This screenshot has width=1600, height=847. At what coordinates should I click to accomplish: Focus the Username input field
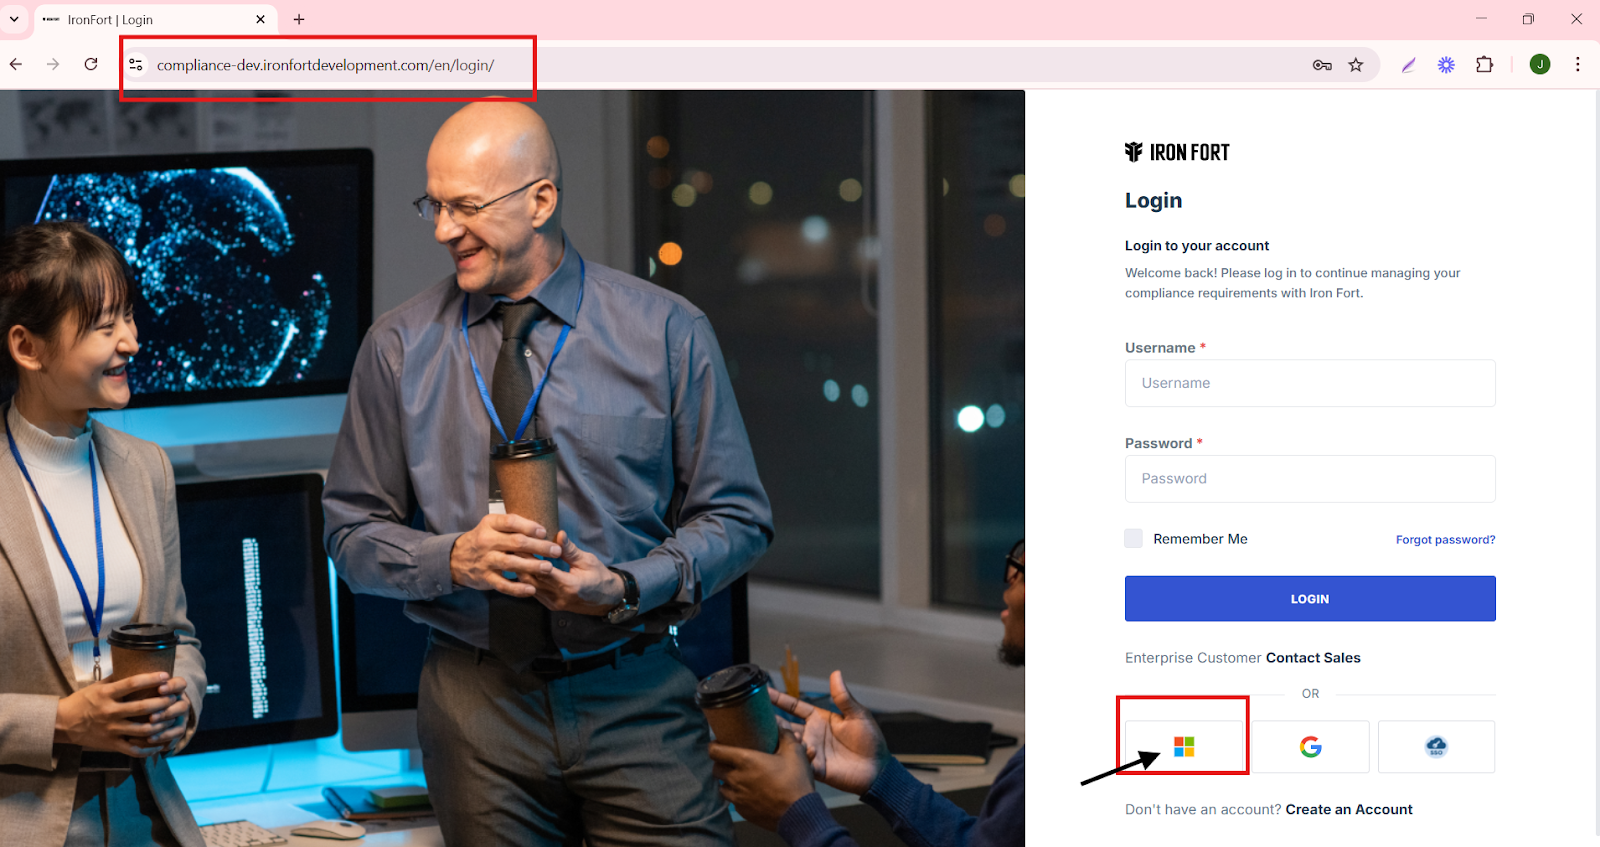pos(1310,383)
